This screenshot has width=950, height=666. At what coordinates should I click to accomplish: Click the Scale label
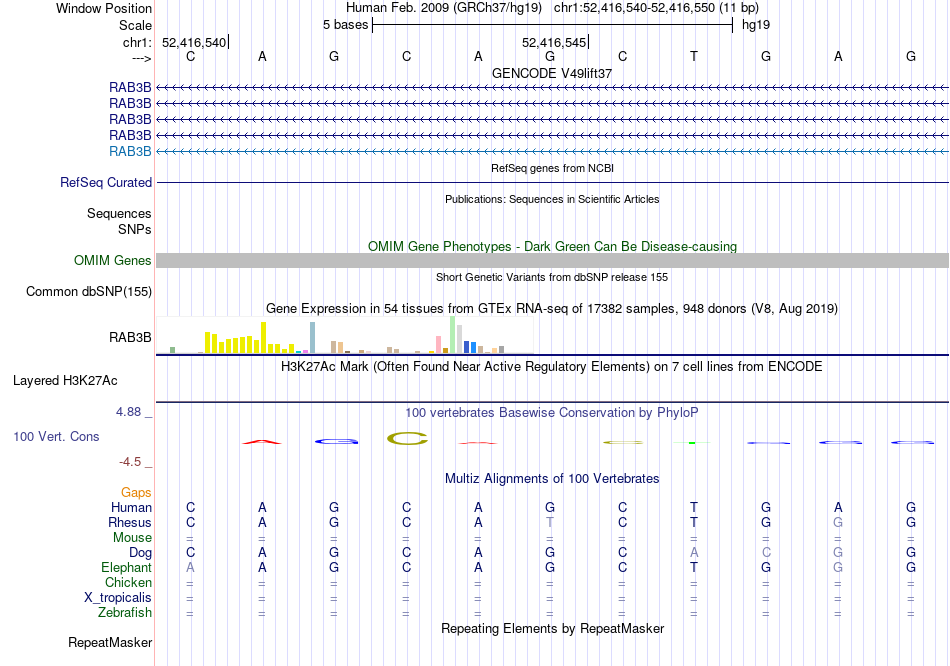tap(135, 25)
